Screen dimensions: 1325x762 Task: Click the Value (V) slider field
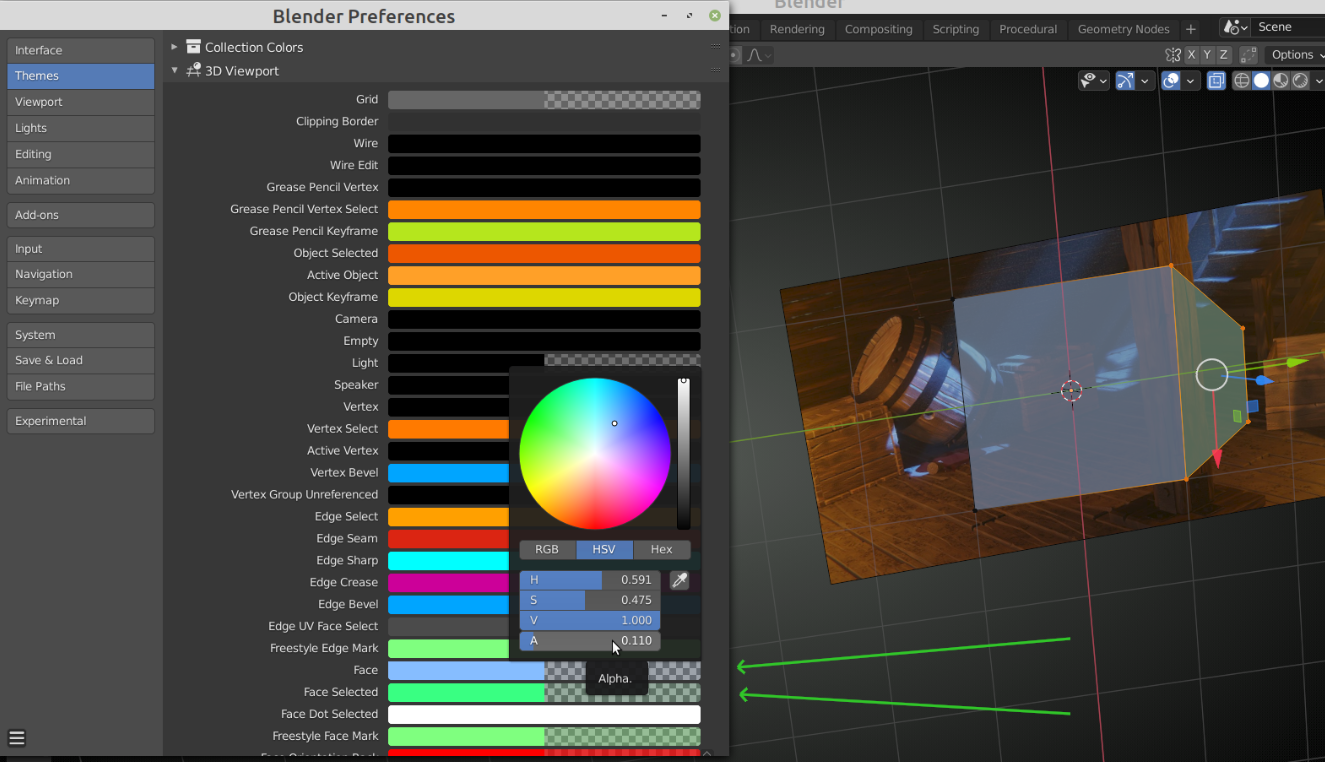(x=590, y=620)
